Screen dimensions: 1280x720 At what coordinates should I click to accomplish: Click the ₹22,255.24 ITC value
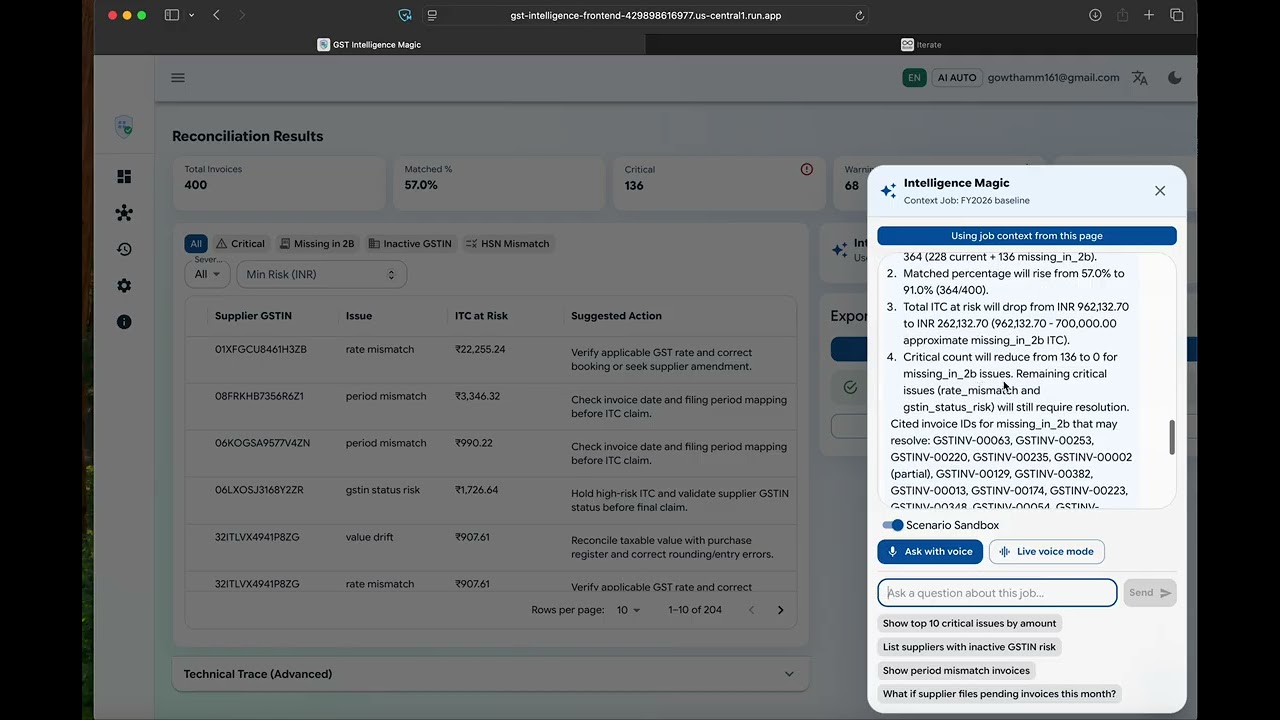[480, 350]
